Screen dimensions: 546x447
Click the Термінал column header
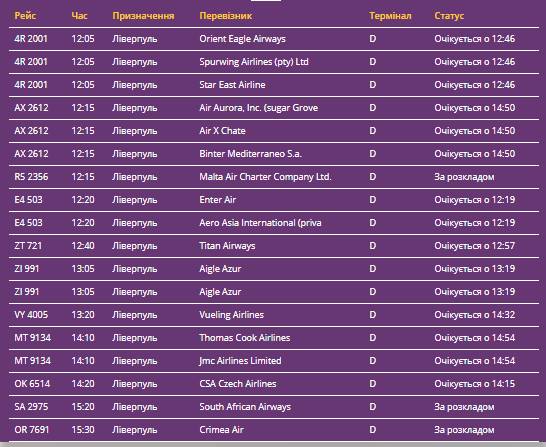[390, 16]
